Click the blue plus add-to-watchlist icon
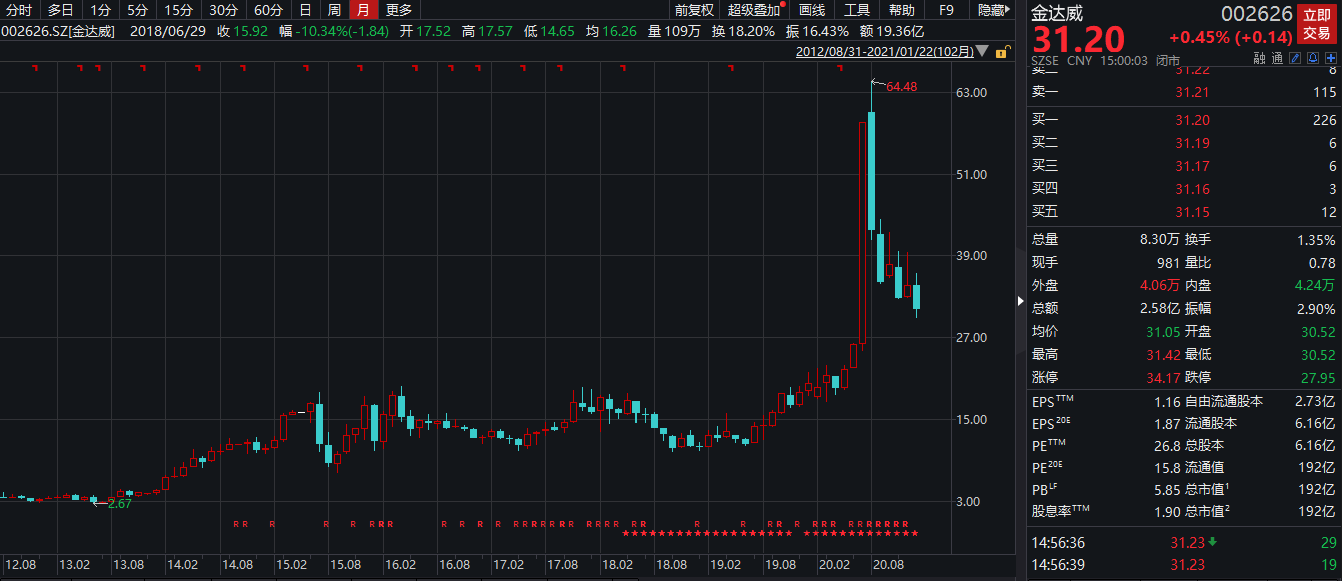Screen dimensions: 1342x581 click(1330, 59)
